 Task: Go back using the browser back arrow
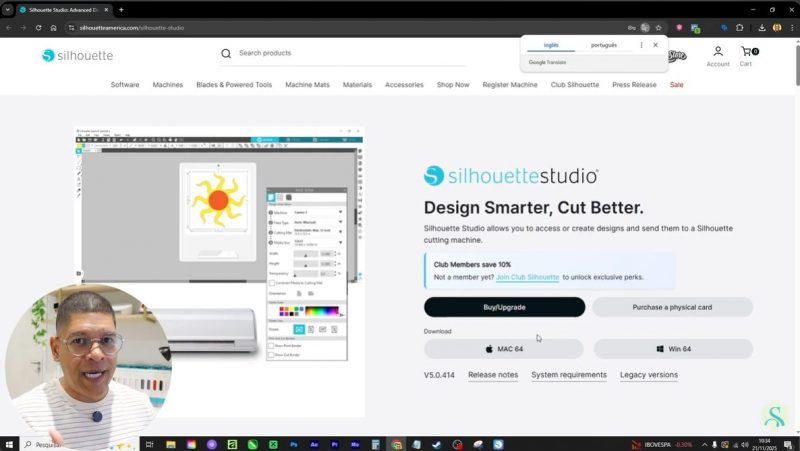[x=9, y=28]
